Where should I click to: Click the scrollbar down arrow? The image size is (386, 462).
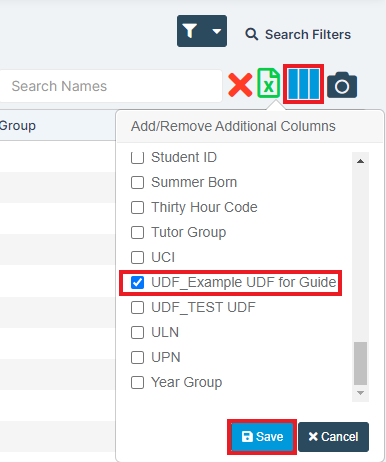pyautogui.click(x=360, y=393)
